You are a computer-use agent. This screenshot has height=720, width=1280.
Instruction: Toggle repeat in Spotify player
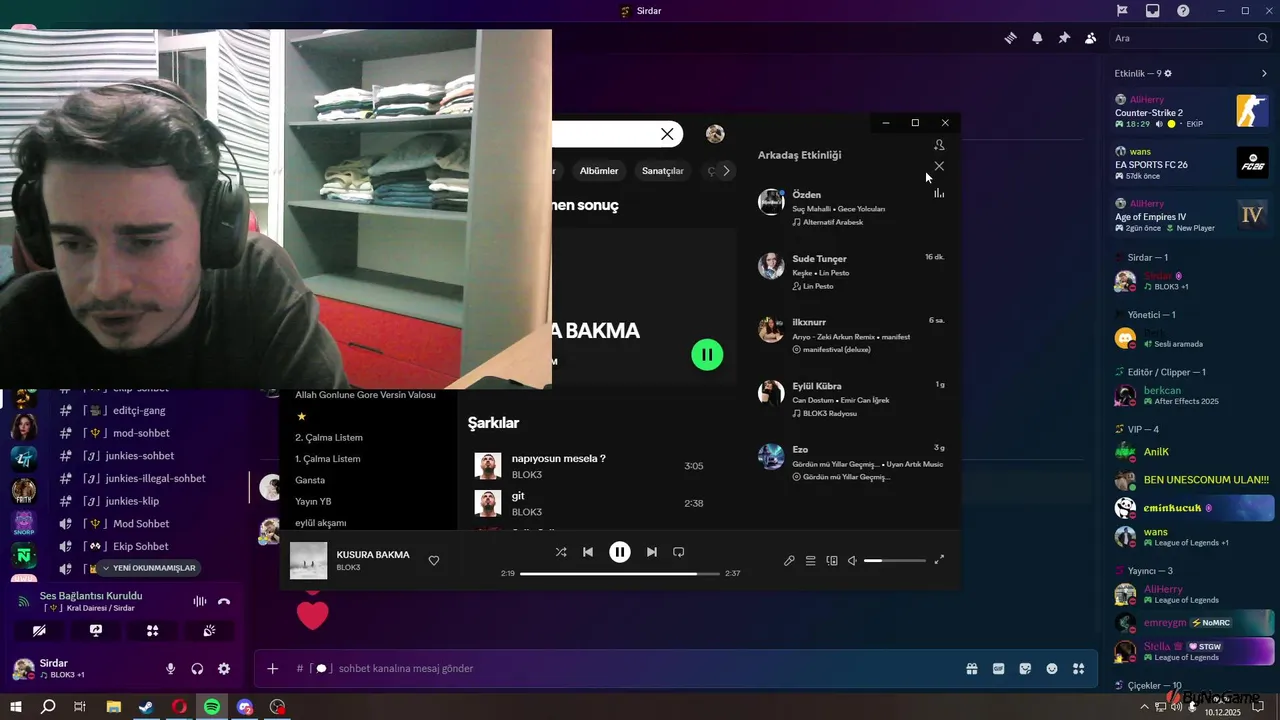[x=678, y=552]
